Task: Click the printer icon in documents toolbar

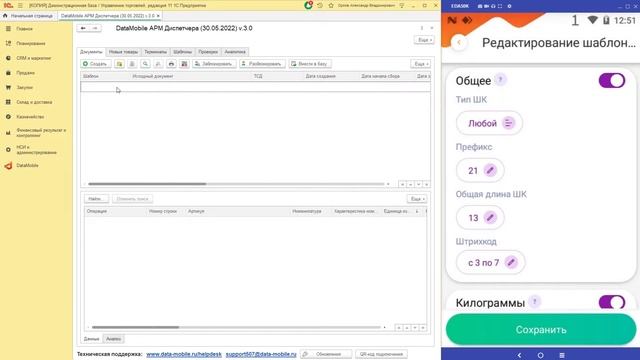Action: [x=171, y=64]
